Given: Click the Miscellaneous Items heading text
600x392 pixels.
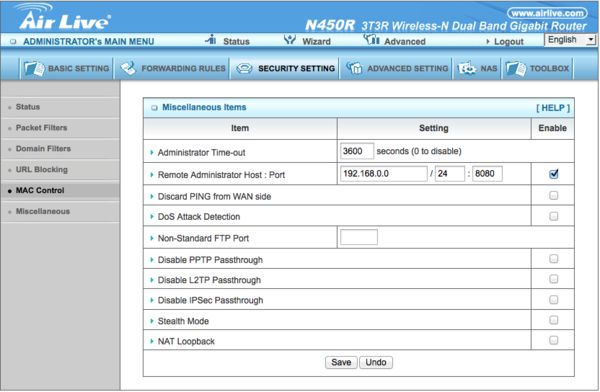Looking at the screenshot, I should click(204, 107).
